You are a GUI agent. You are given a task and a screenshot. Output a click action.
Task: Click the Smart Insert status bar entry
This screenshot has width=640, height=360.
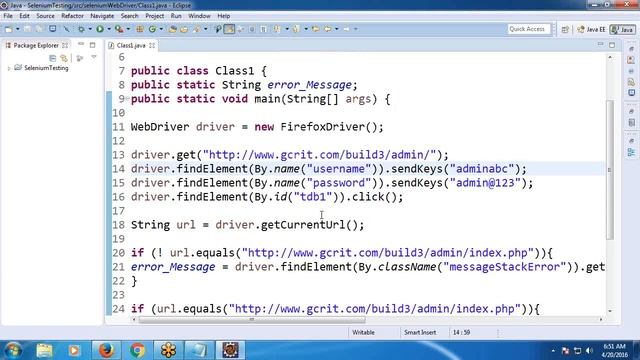pos(420,332)
